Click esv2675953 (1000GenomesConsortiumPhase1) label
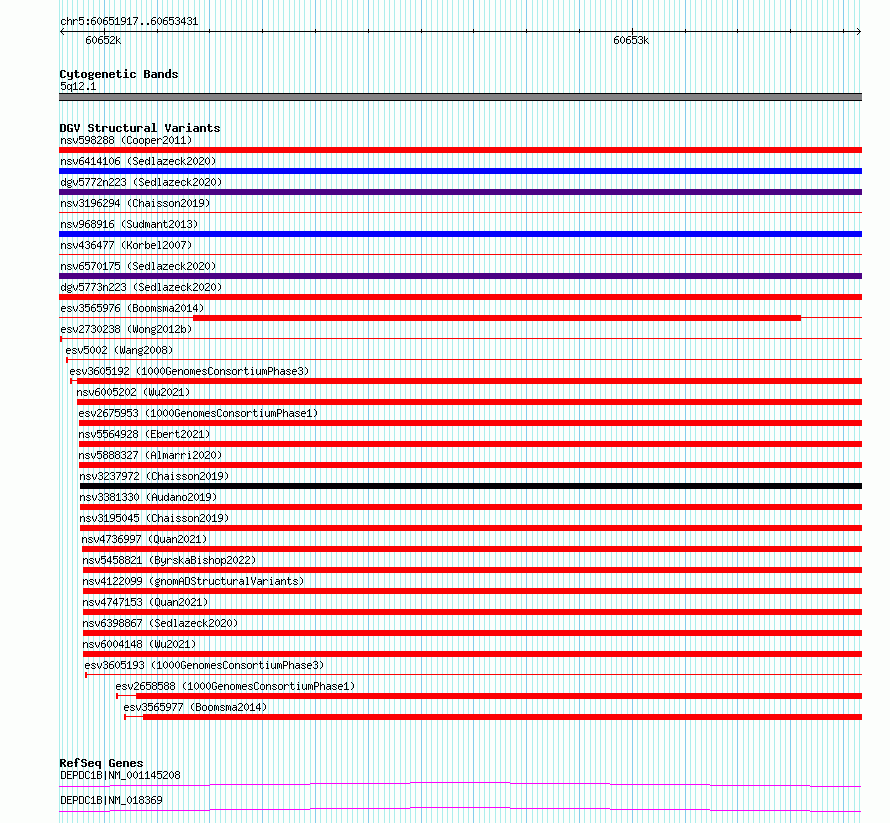The image size is (890, 823). (198, 413)
